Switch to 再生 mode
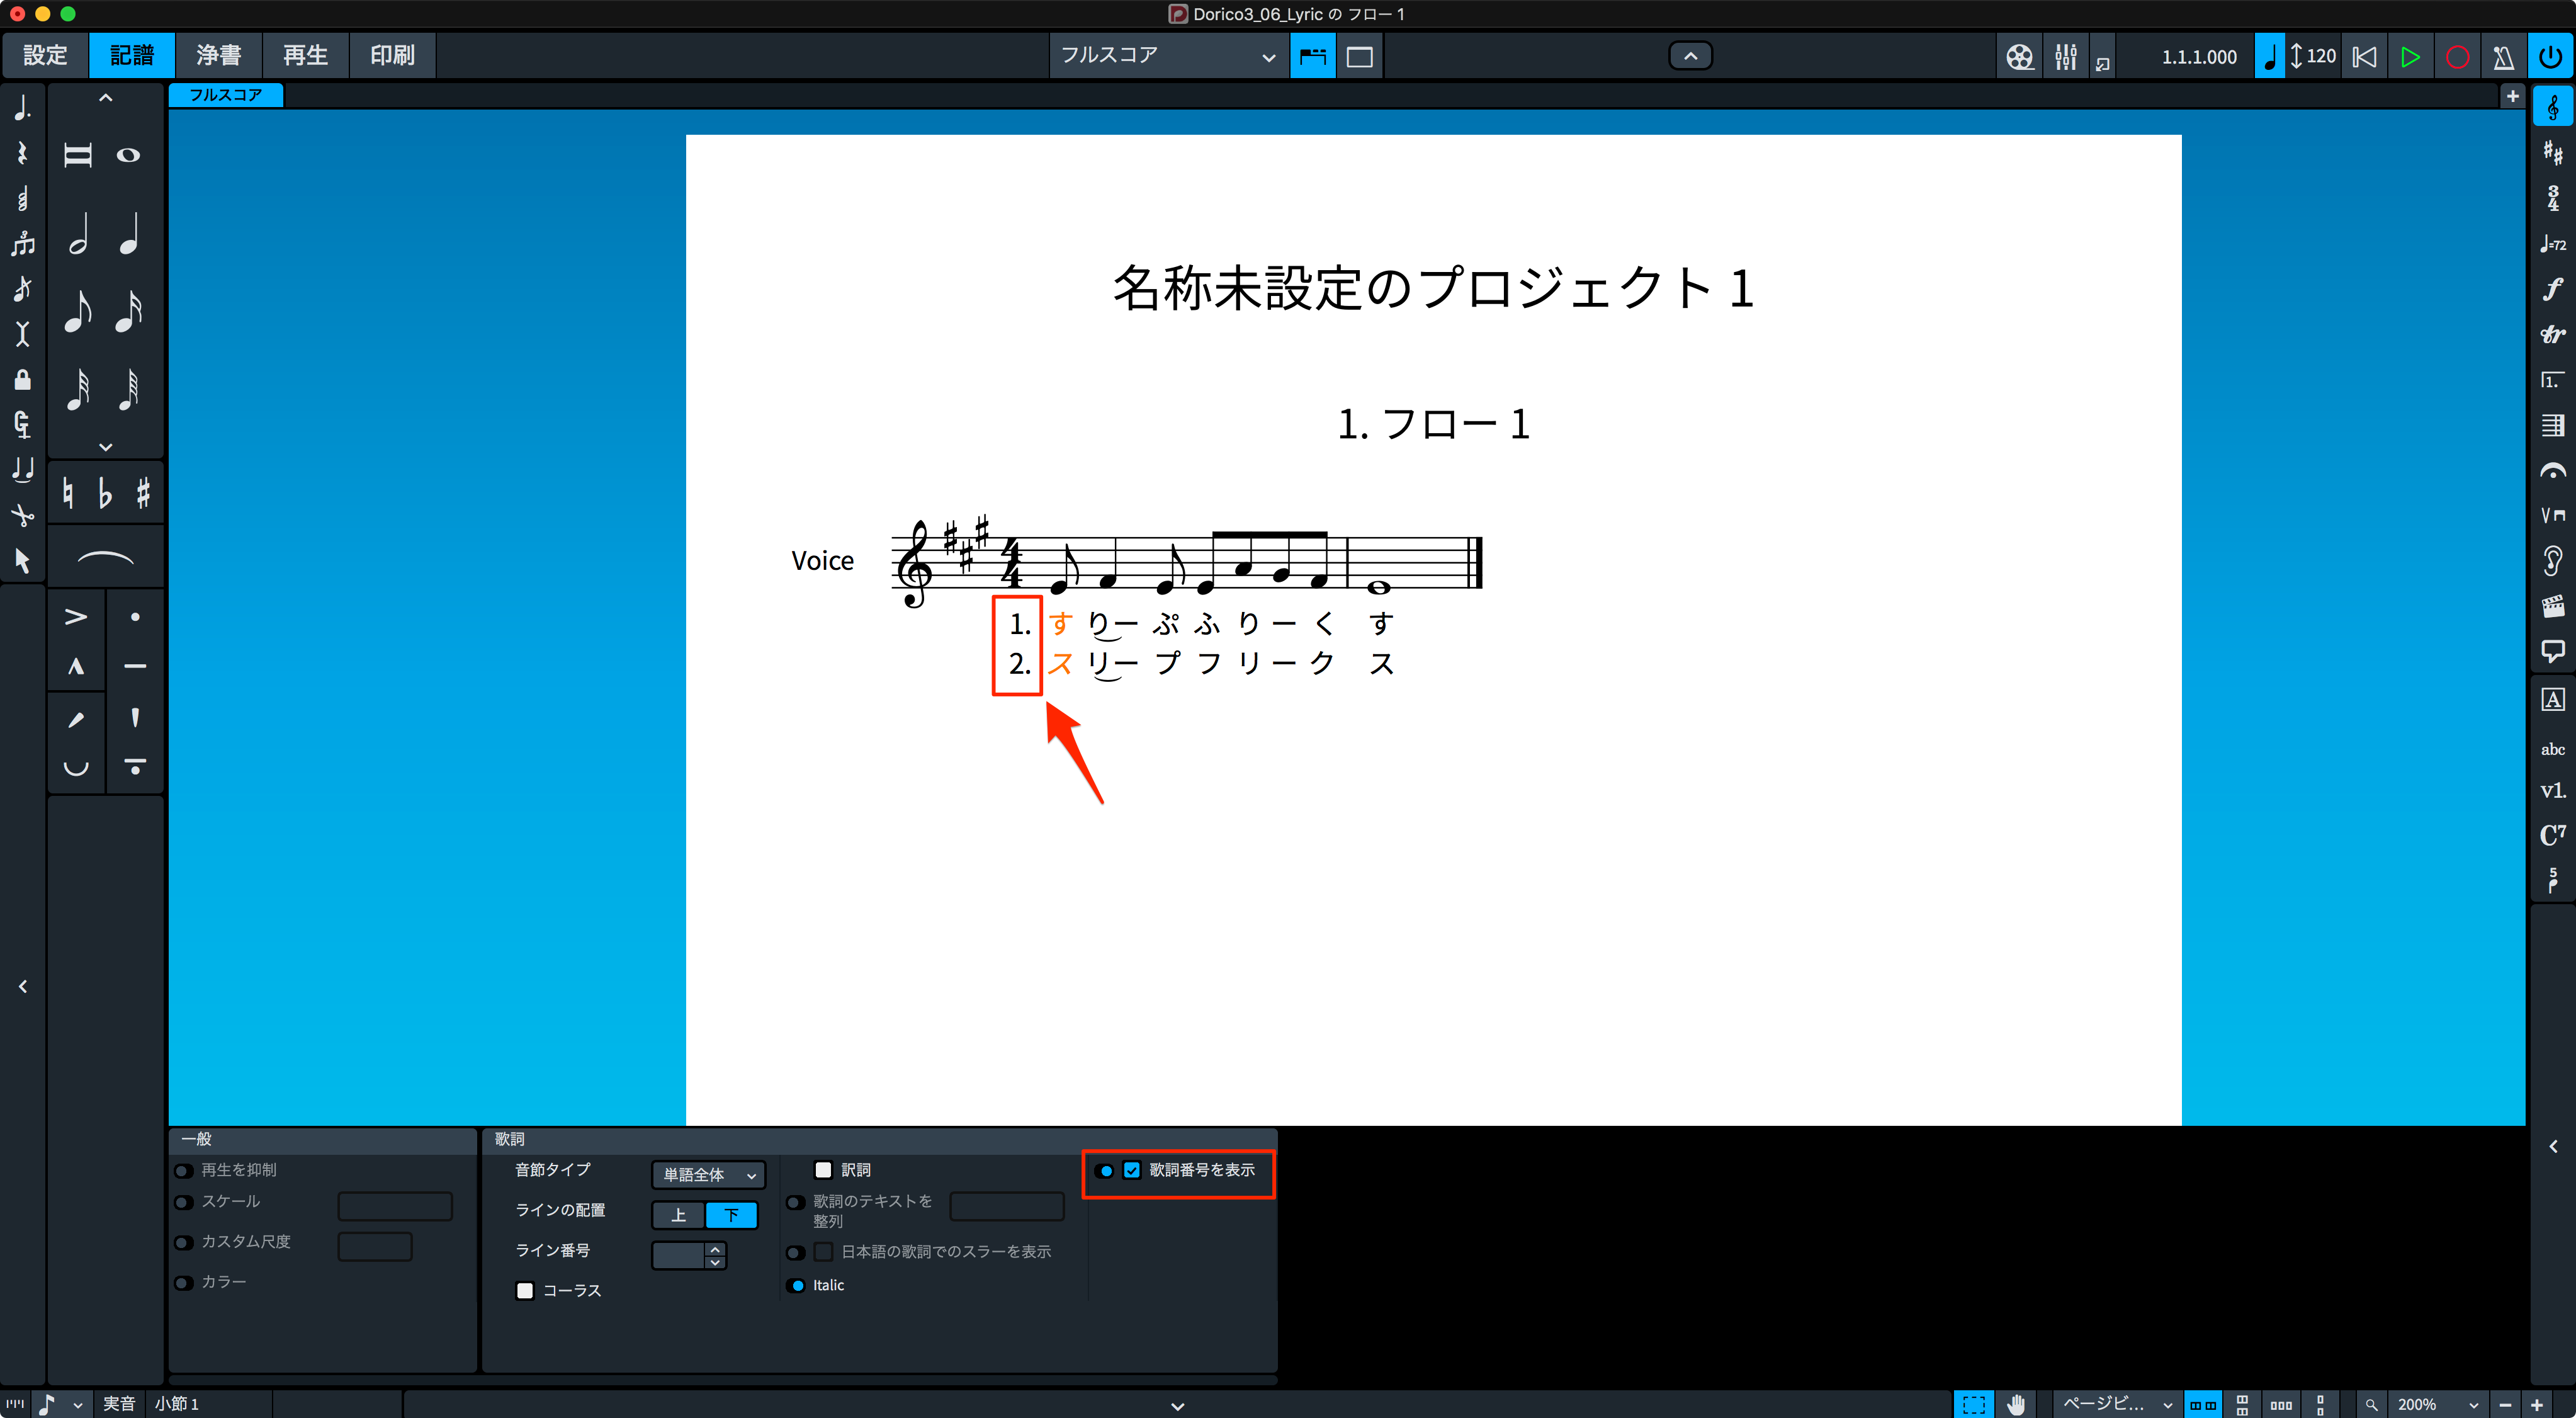Screen dimensions: 2576x1418 point(305,56)
